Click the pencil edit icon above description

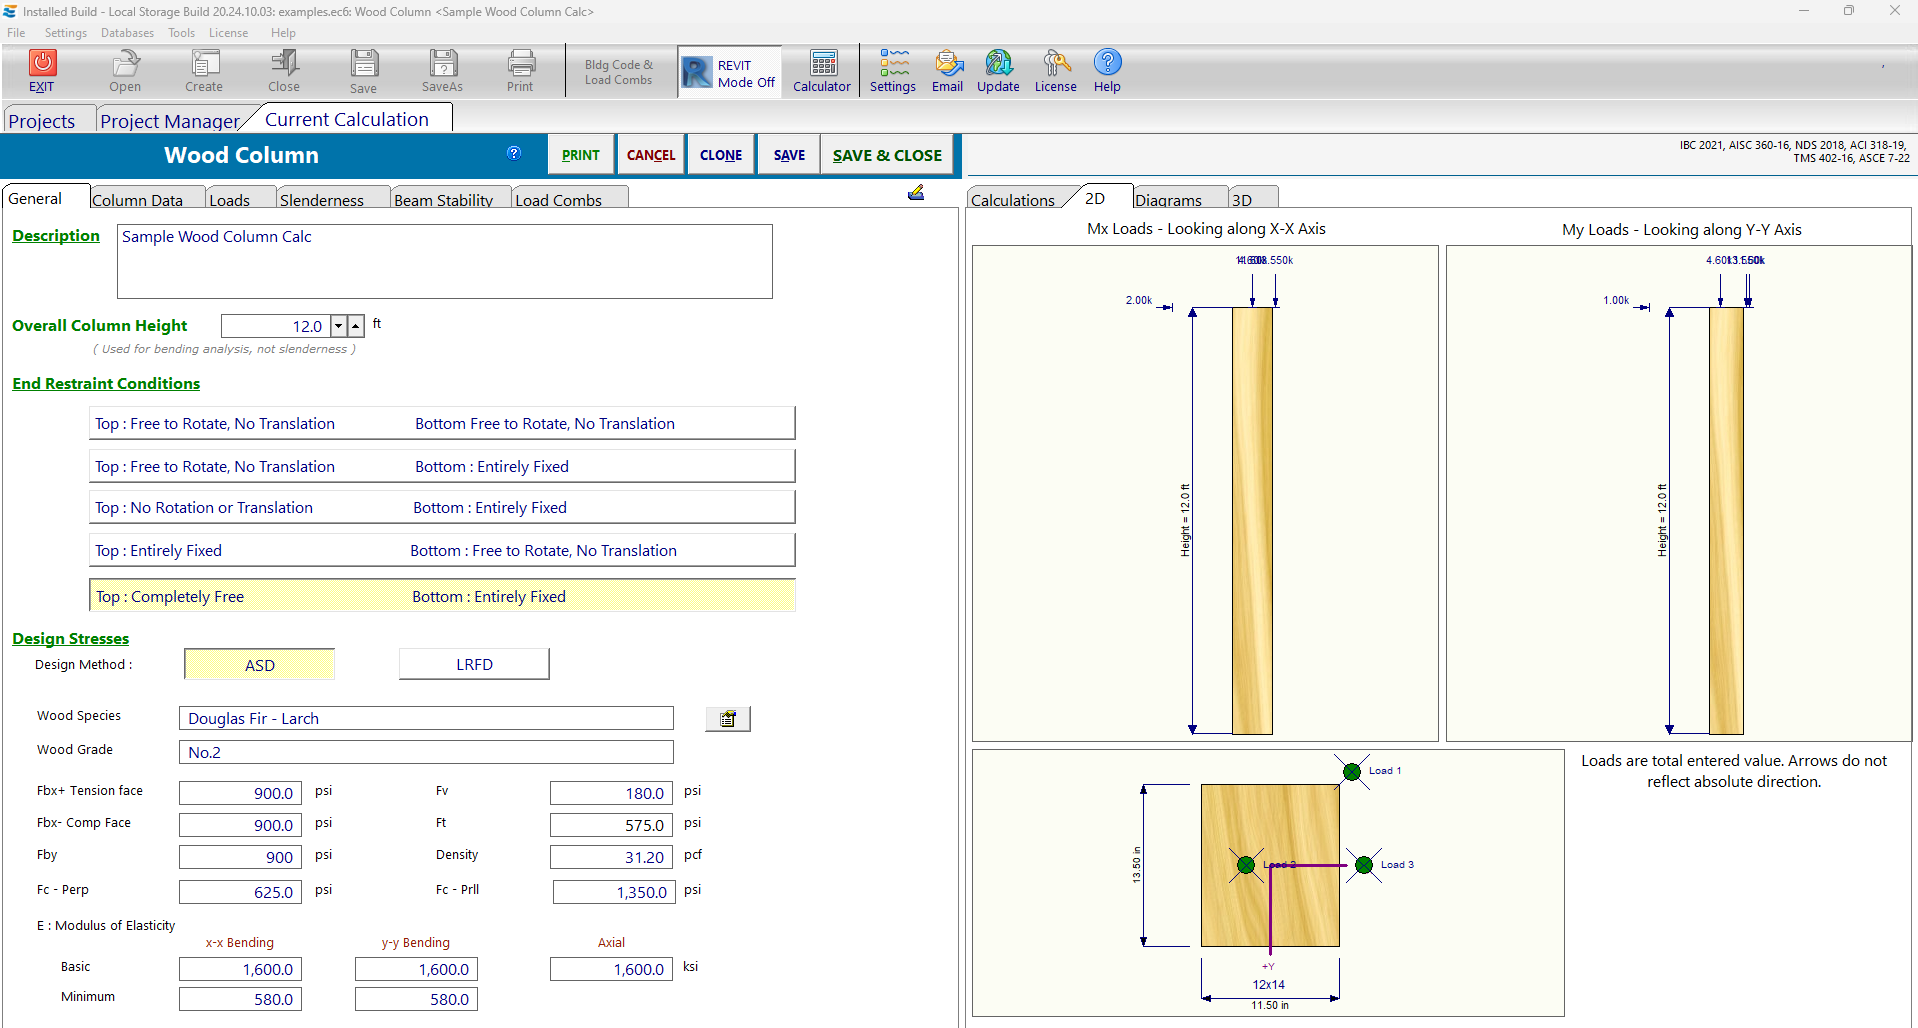click(x=916, y=193)
